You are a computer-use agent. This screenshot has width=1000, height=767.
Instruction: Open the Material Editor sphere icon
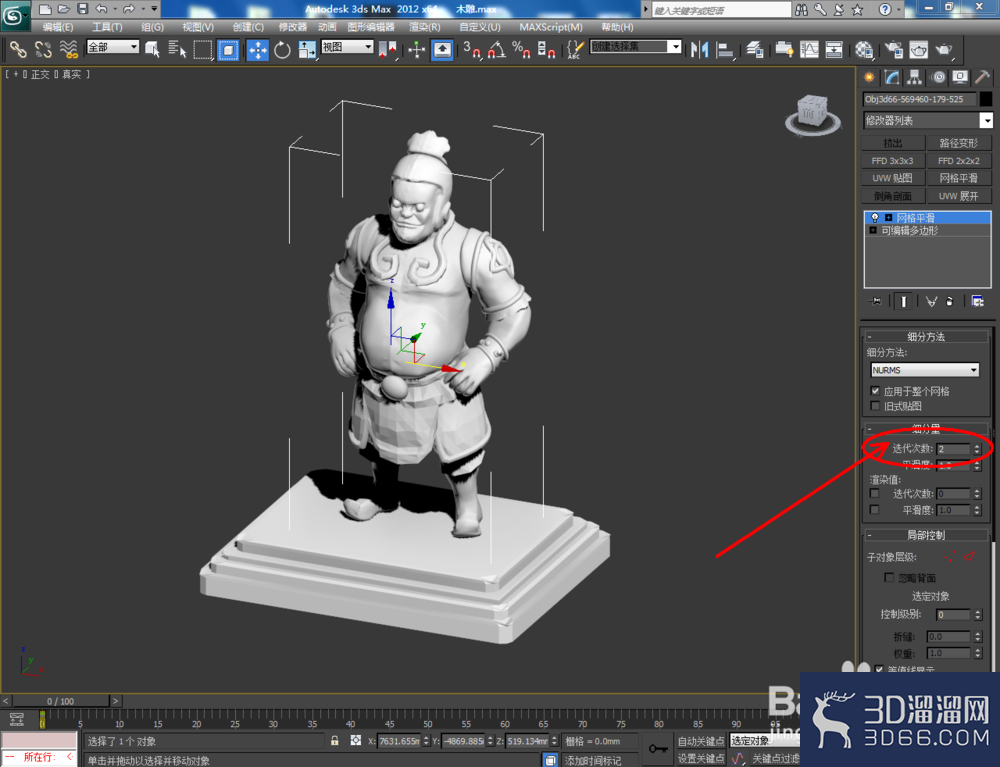pyautogui.click(x=864, y=49)
